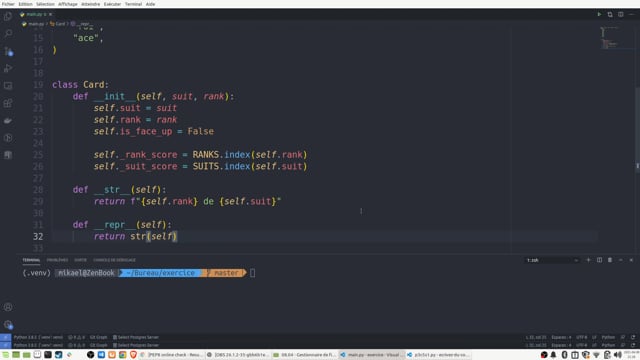This screenshot has height=360, width=640.
Task: Click the Open Changes editor icon
Action: (x=610, y=14)
